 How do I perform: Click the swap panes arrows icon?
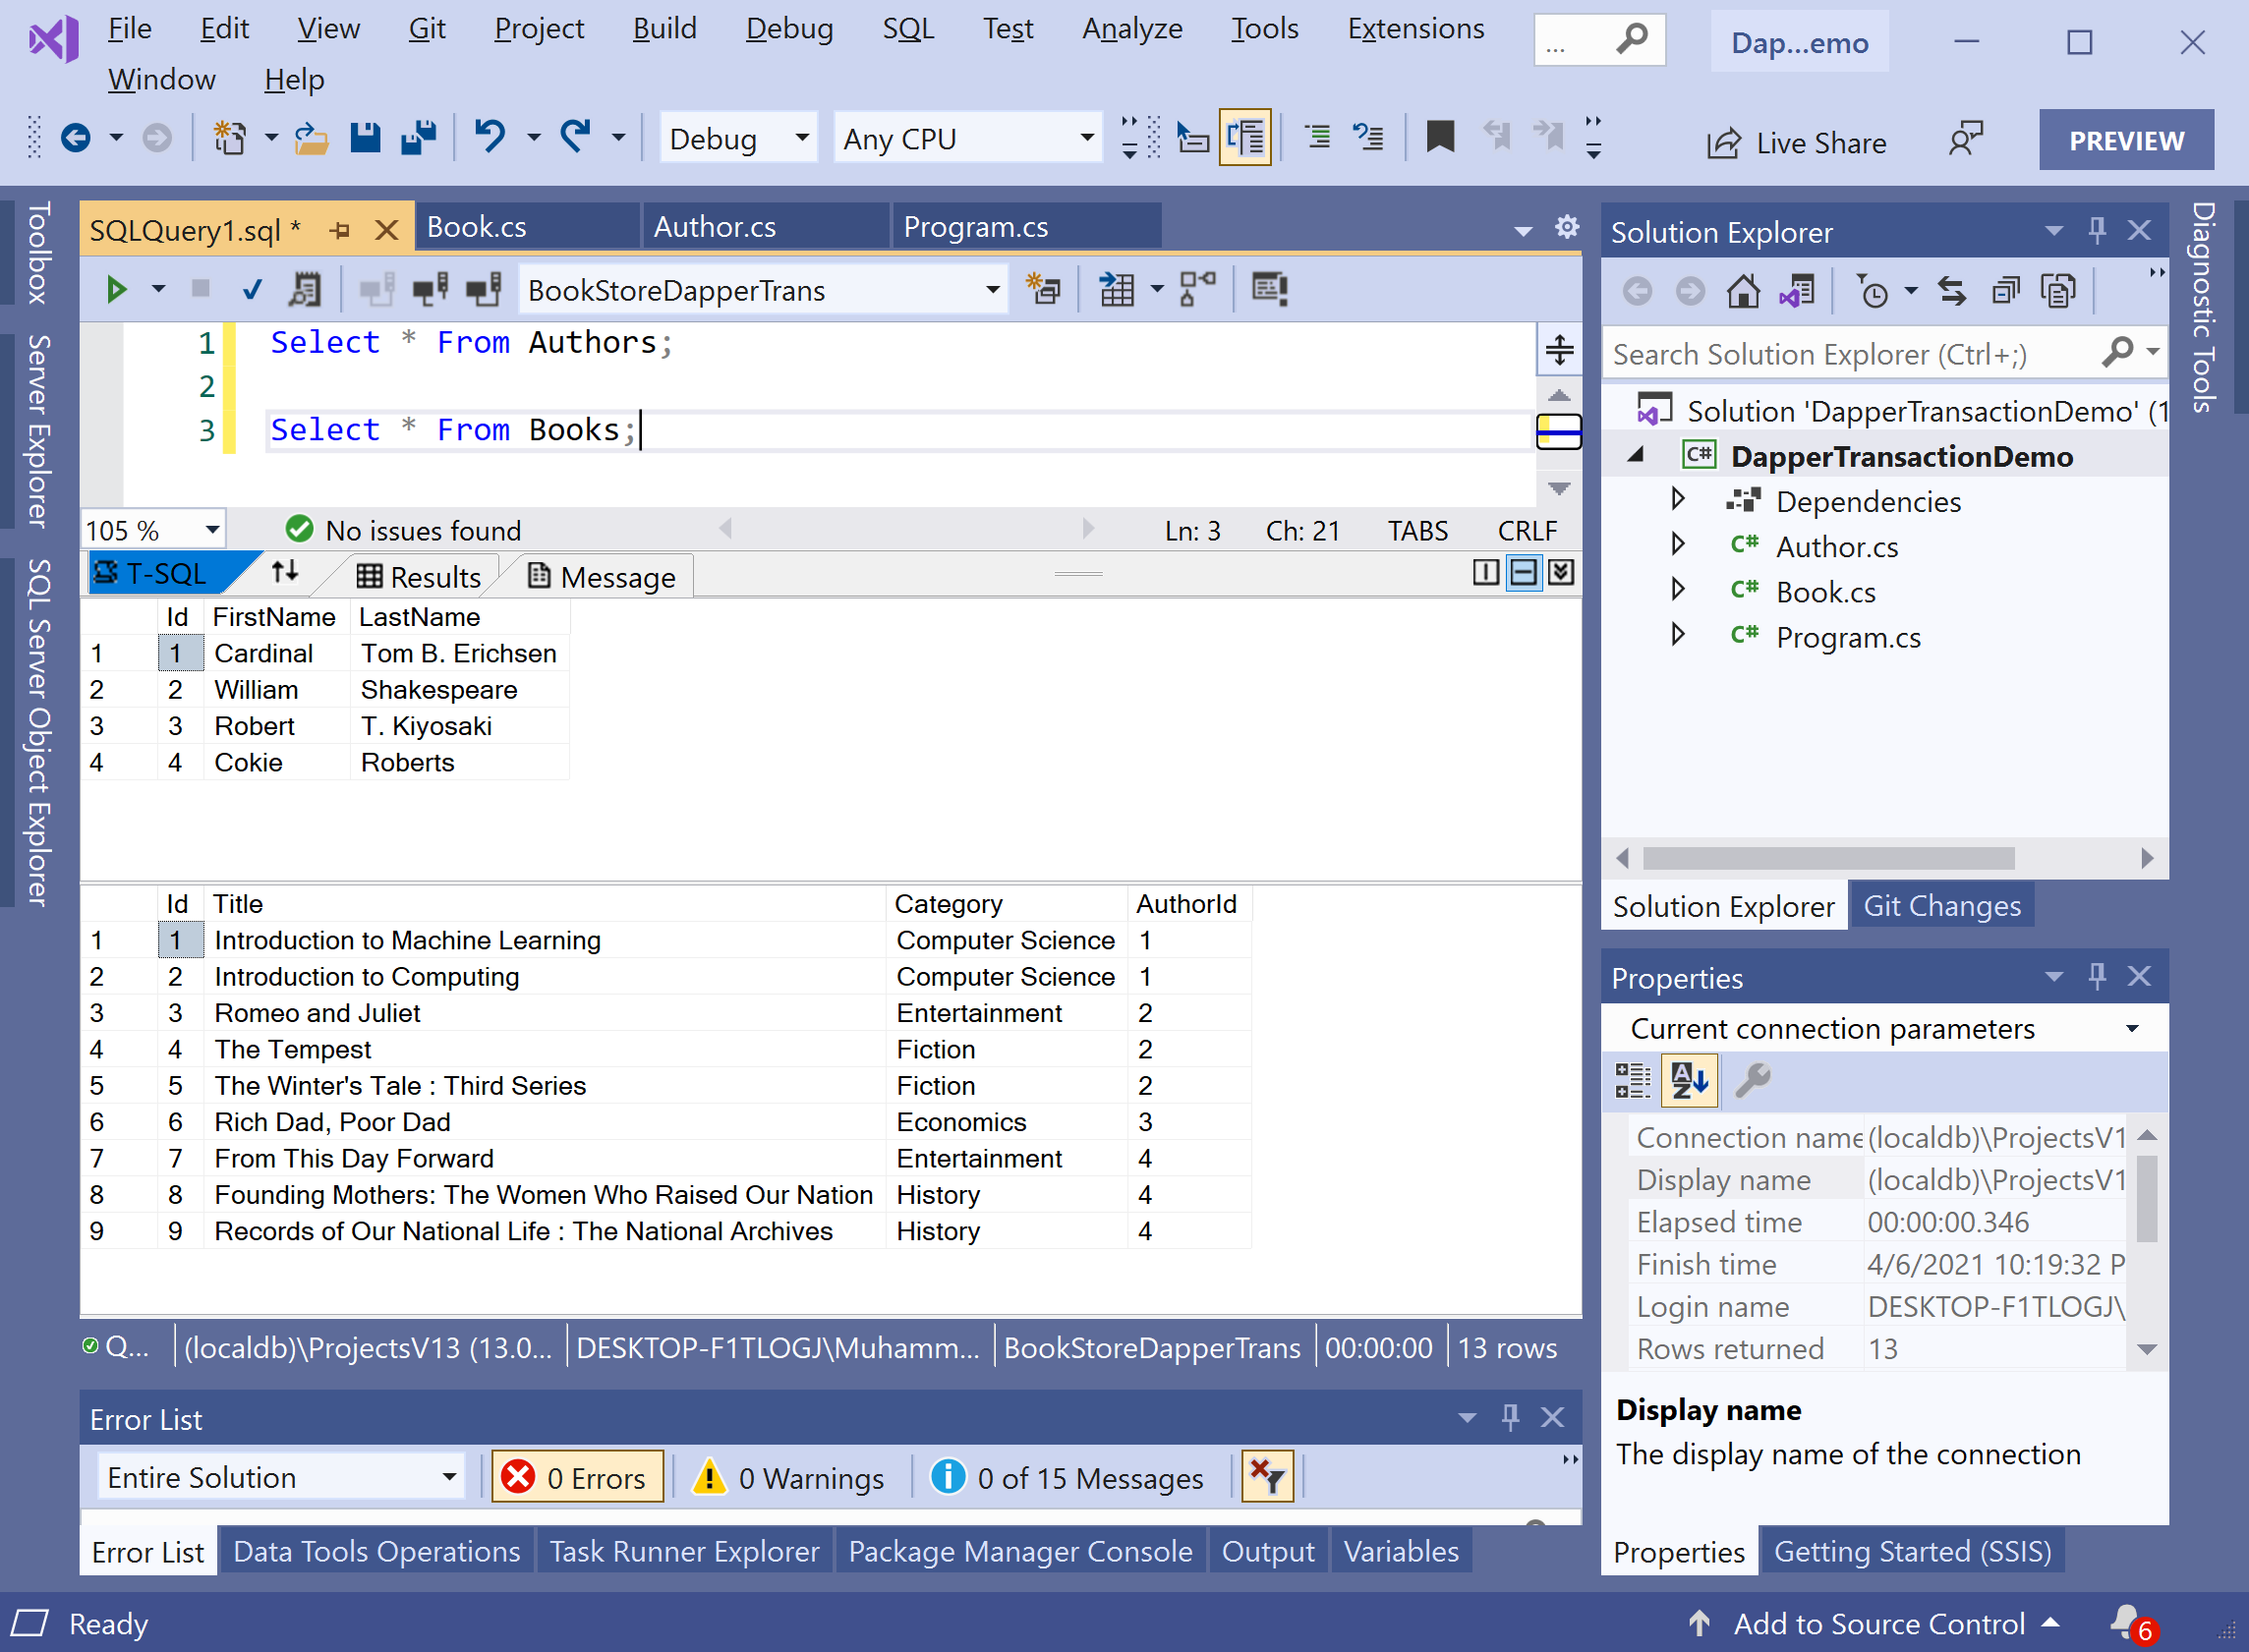click(285, 572)
